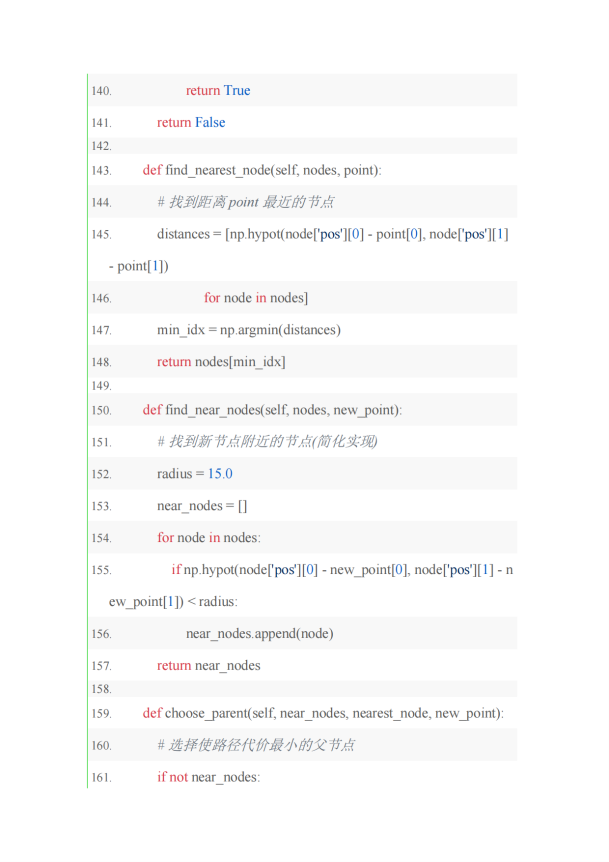The width and height of the screenshot is (609, 862).
Task: Click the find_near_nodes function definition
Action: coord(272,410)
